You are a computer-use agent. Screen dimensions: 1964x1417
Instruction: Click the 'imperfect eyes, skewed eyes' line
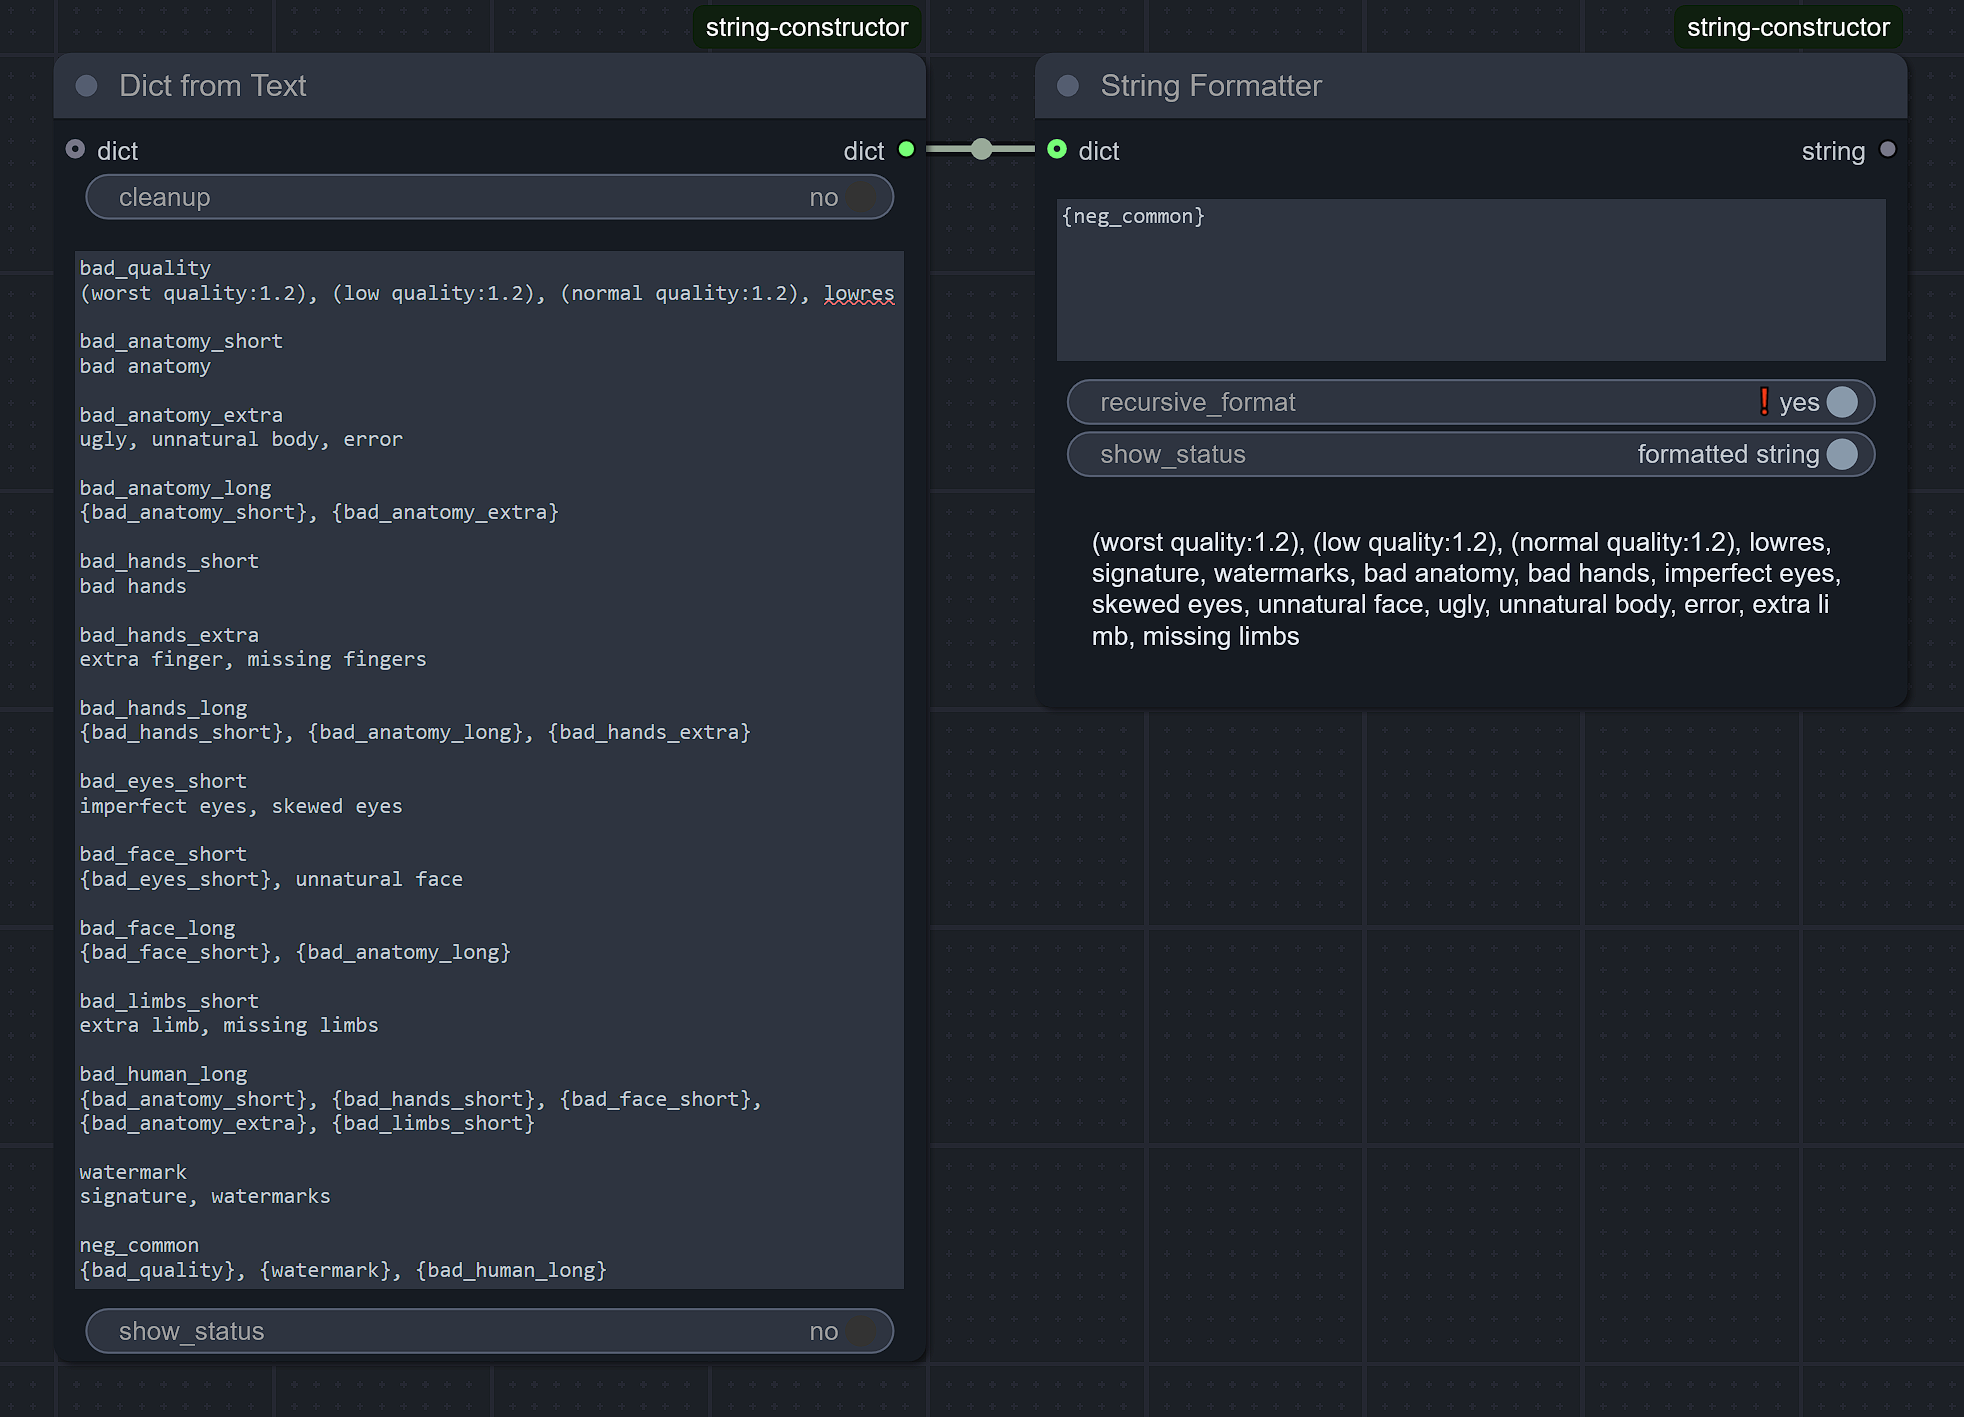[241, 806]
